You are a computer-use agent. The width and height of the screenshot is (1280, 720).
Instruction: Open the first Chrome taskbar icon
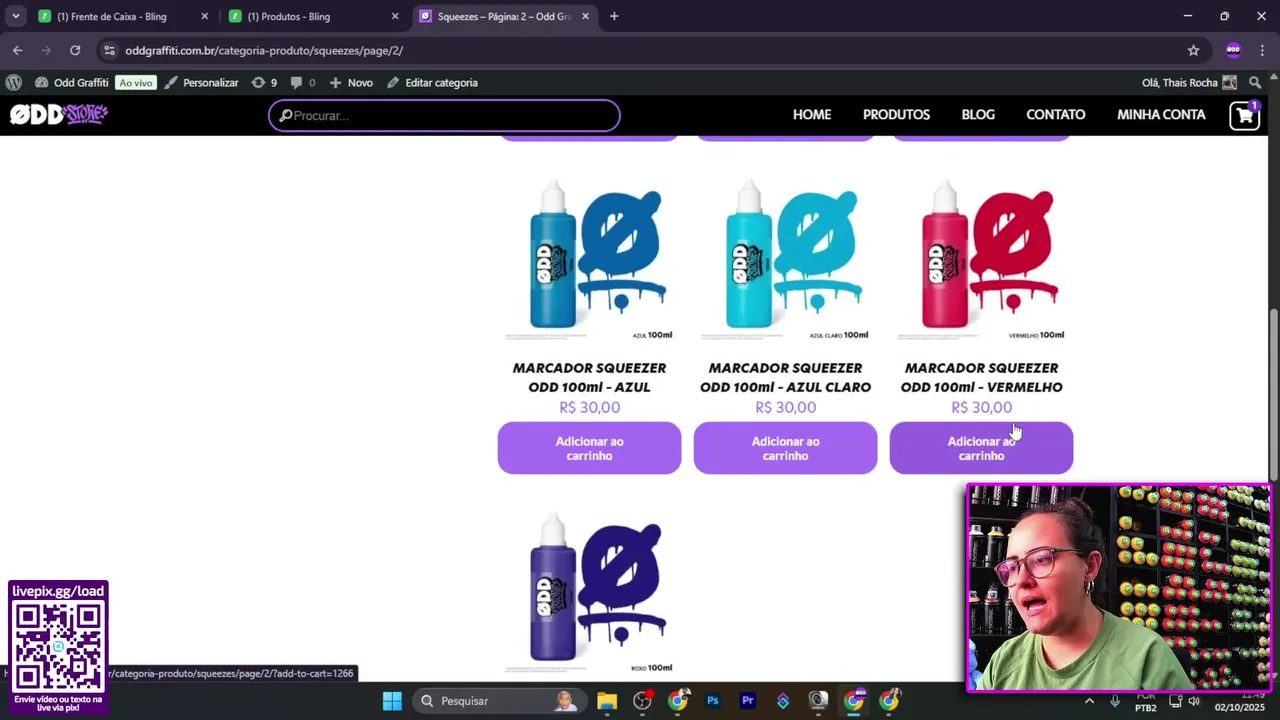tap(678, 701)
